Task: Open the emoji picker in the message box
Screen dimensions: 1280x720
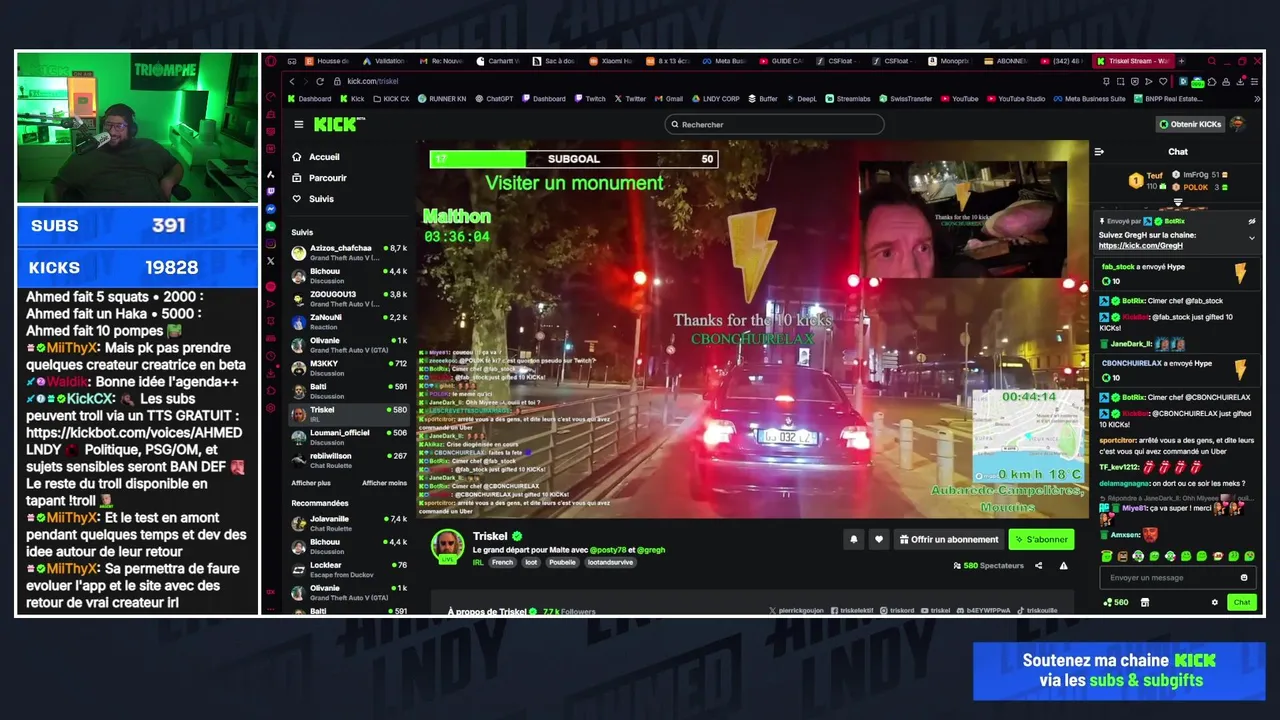Action: coord(1244,577)
